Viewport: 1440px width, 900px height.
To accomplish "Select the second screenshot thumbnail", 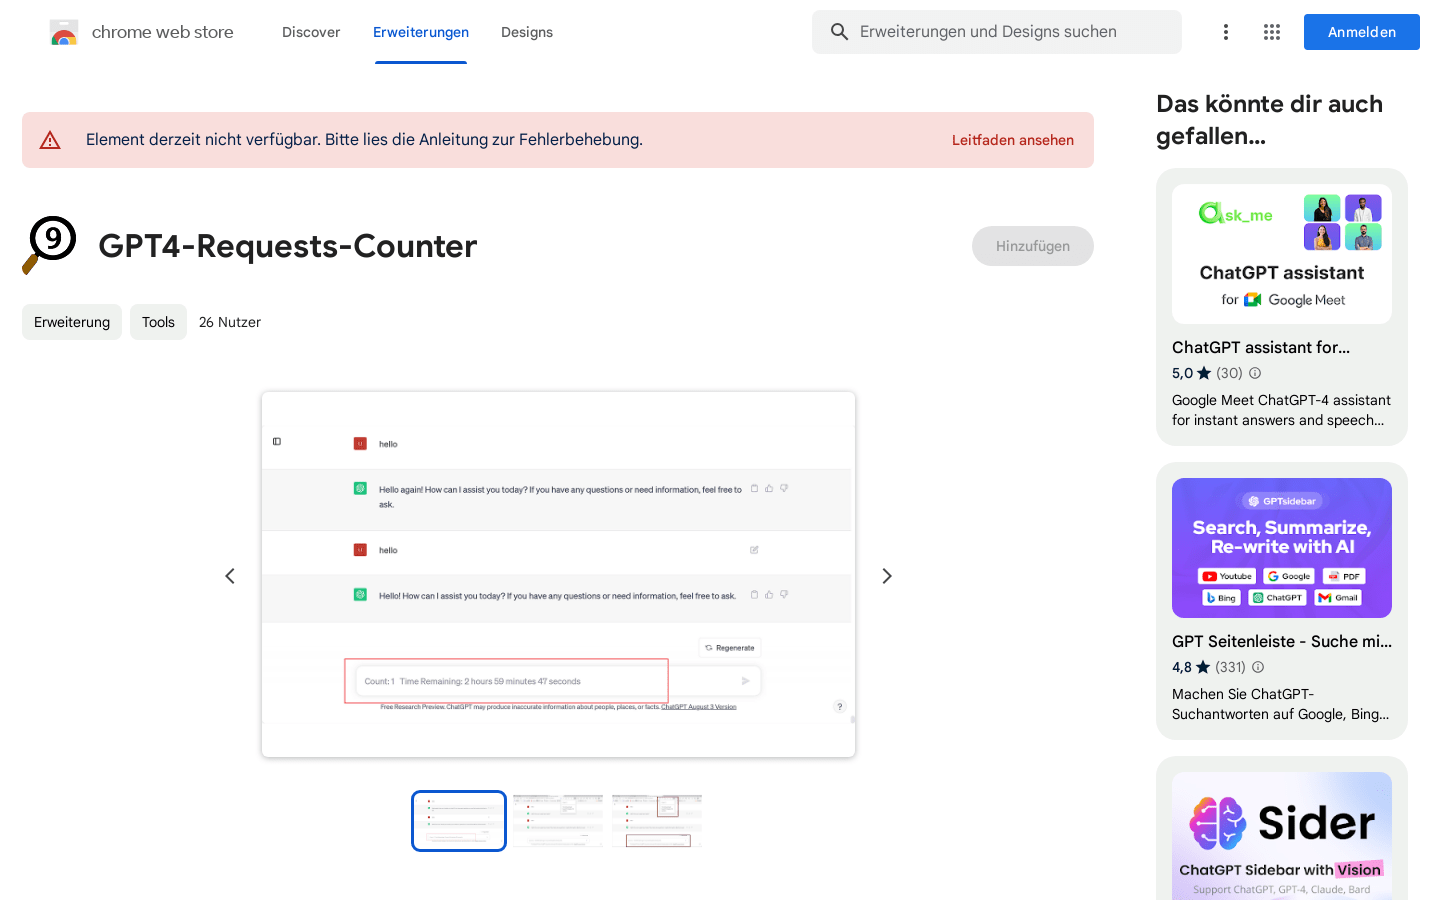I will pos(558,821).
